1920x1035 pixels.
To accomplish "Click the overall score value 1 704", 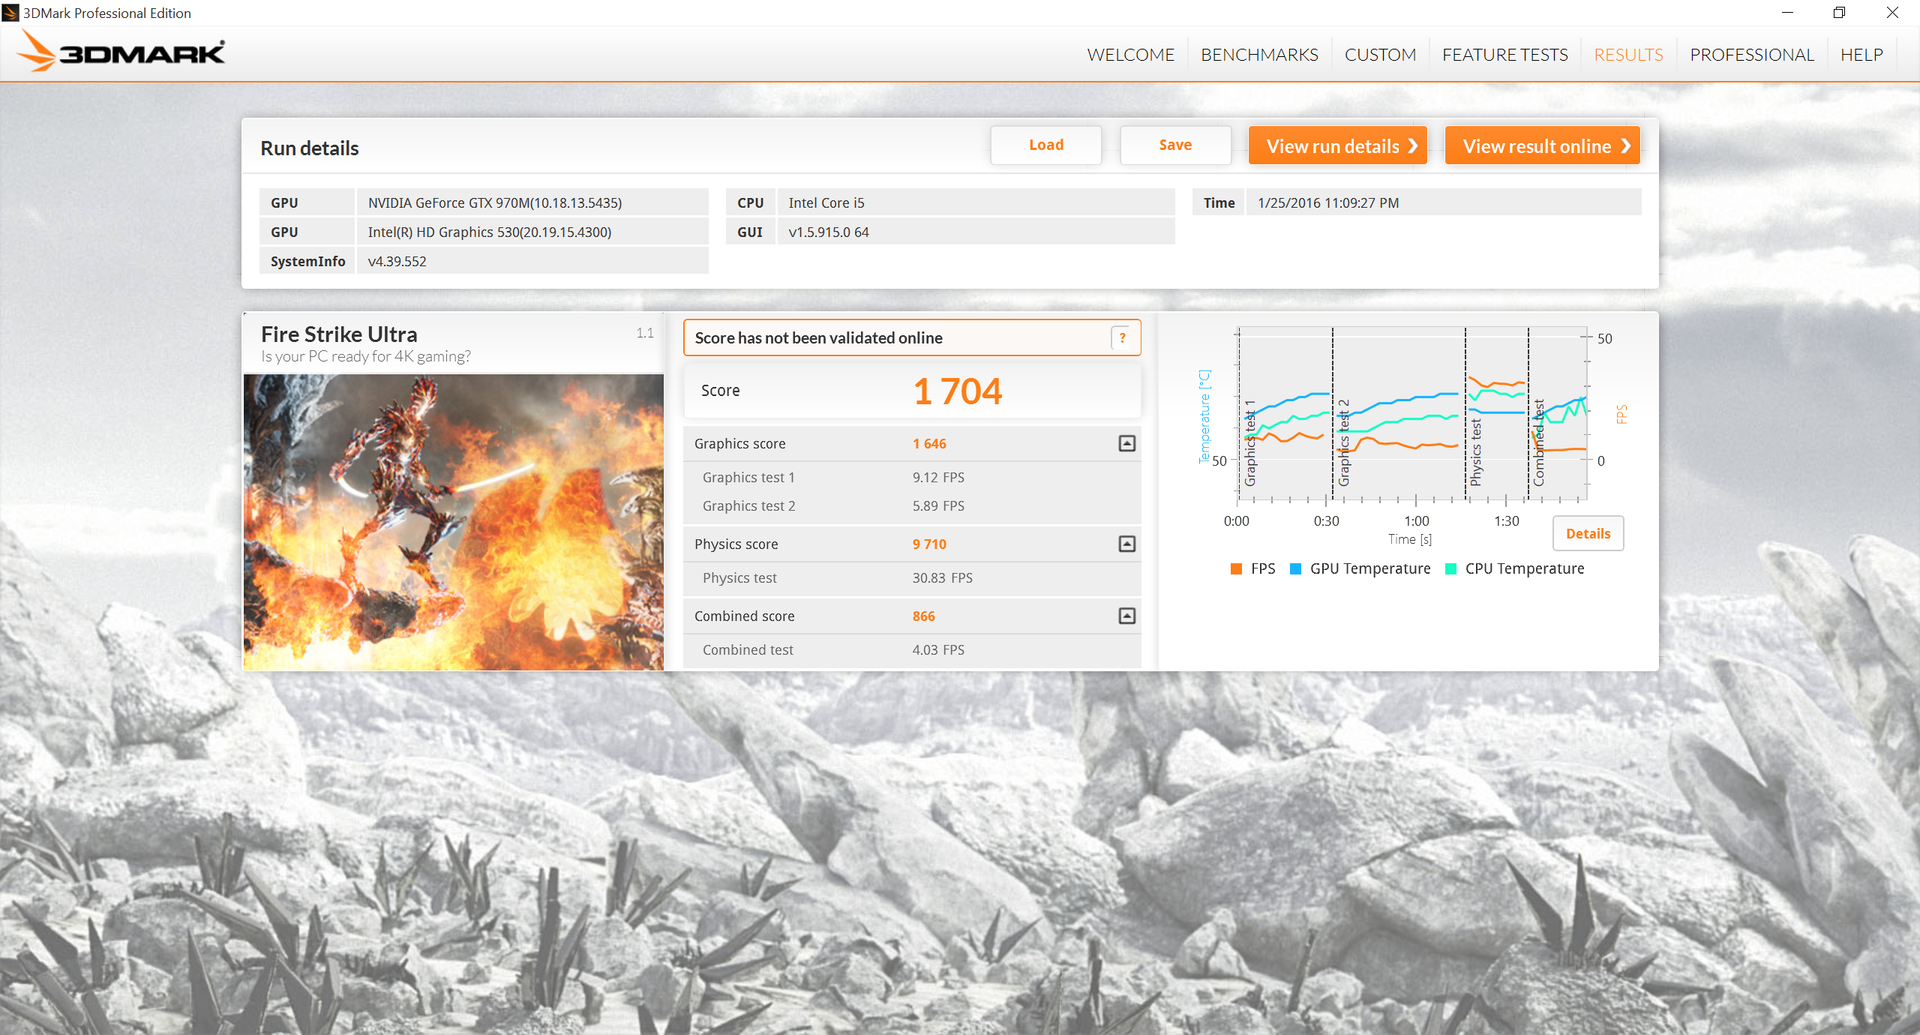I will (x=957, y=391).
